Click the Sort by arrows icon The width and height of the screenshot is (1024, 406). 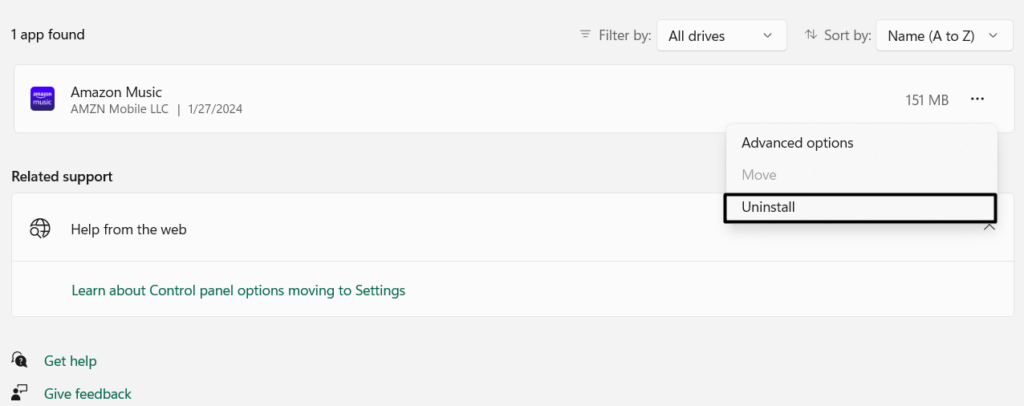810,35
